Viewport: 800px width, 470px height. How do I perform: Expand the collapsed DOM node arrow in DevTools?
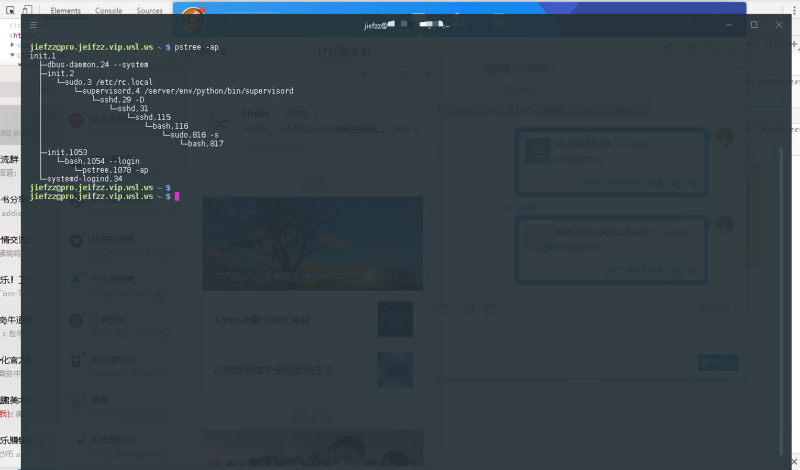click(12, 45)
